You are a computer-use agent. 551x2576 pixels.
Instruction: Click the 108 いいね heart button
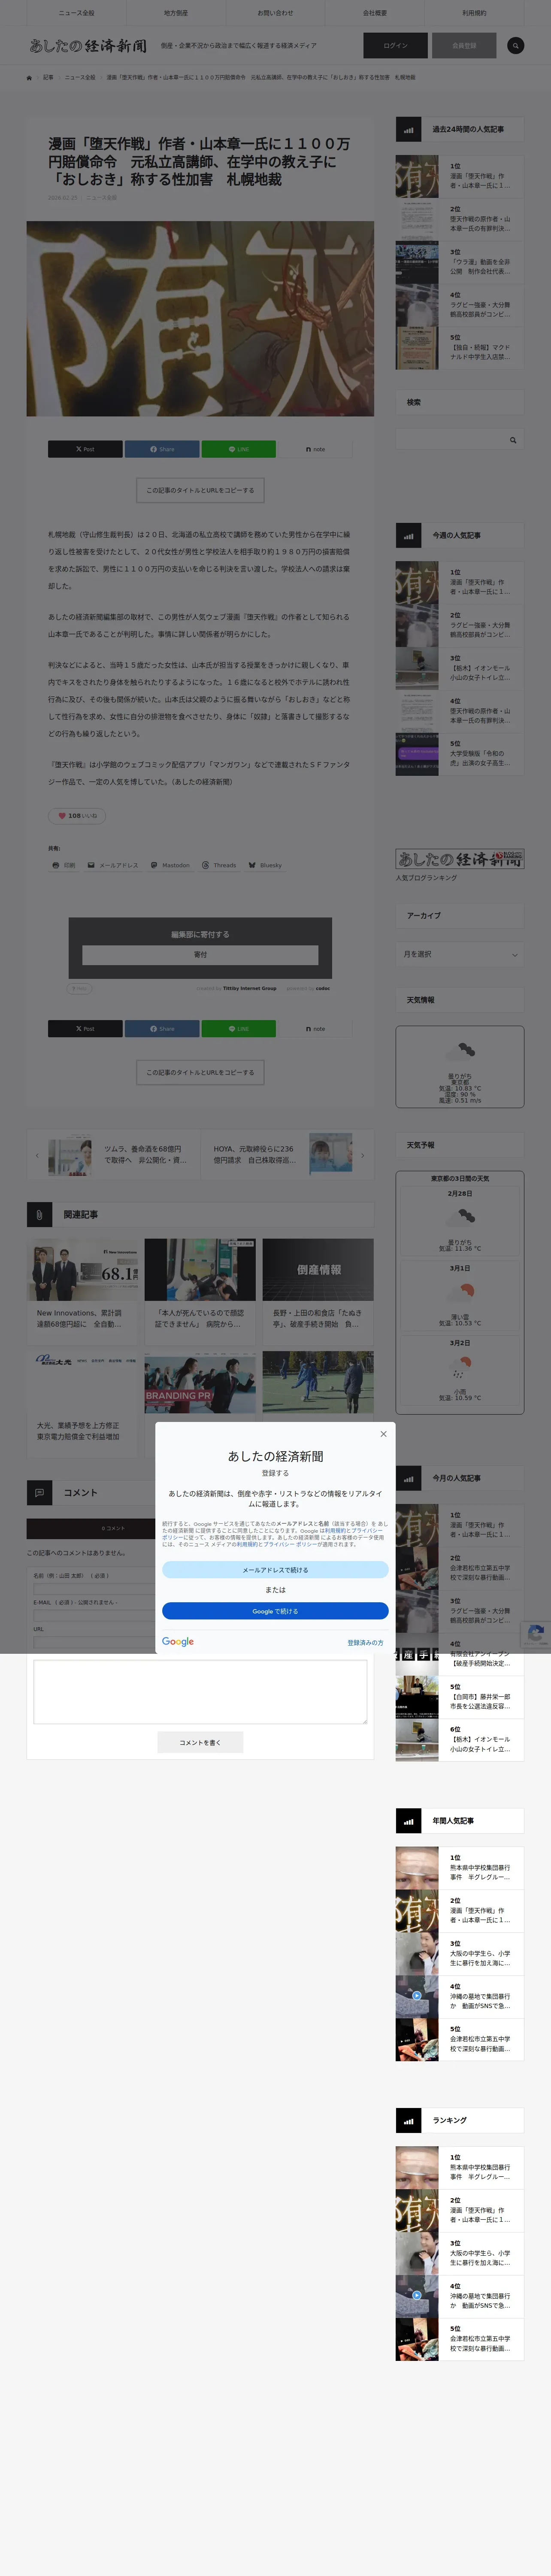point(77,816)
